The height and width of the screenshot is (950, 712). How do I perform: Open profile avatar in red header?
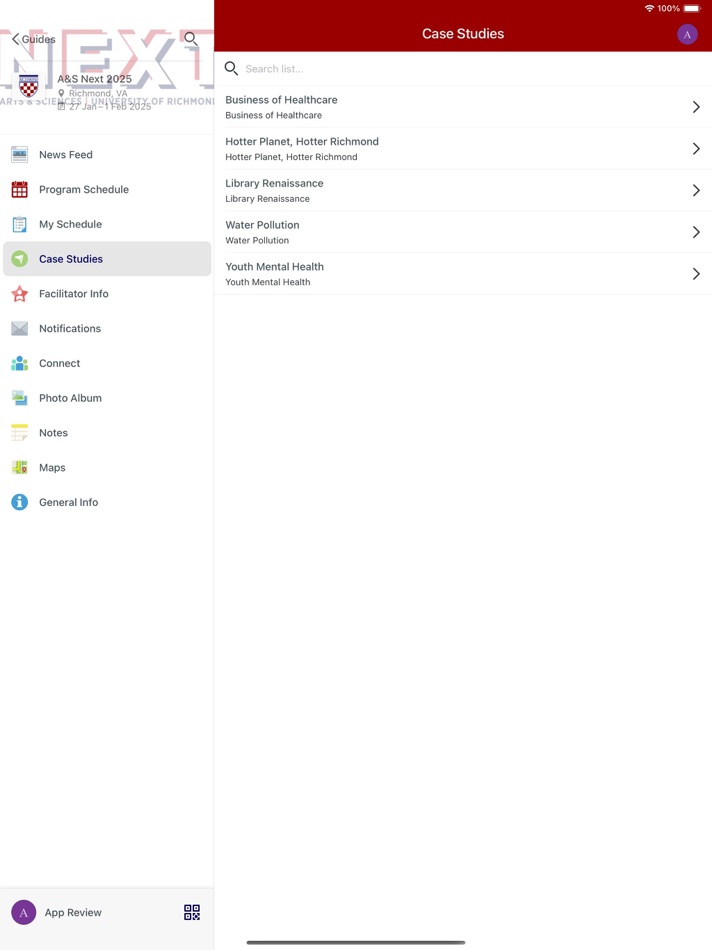[x=687, y=35]
